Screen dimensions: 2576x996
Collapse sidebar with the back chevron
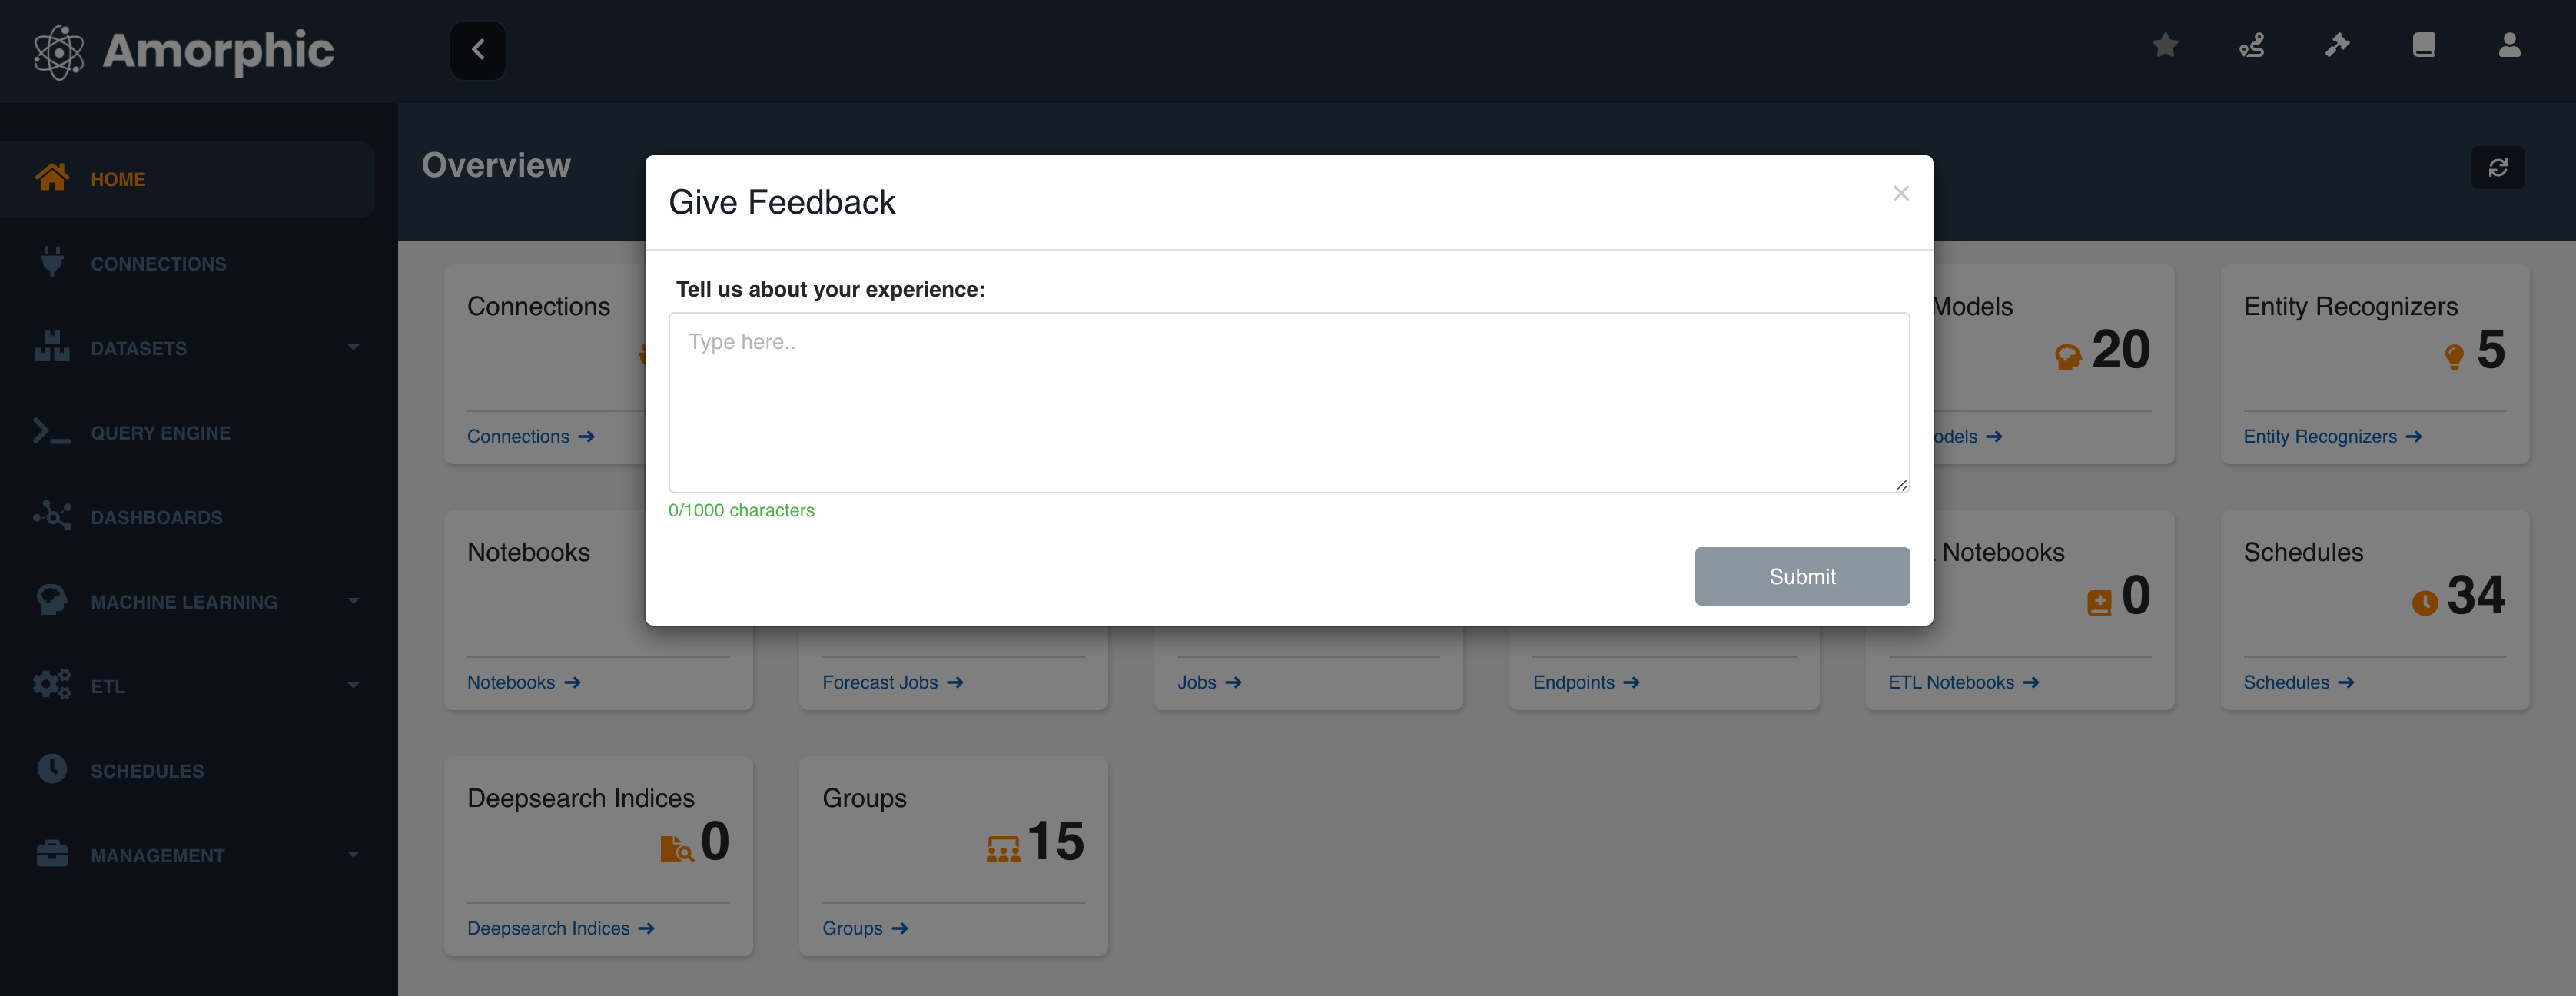tap(478, 50)
